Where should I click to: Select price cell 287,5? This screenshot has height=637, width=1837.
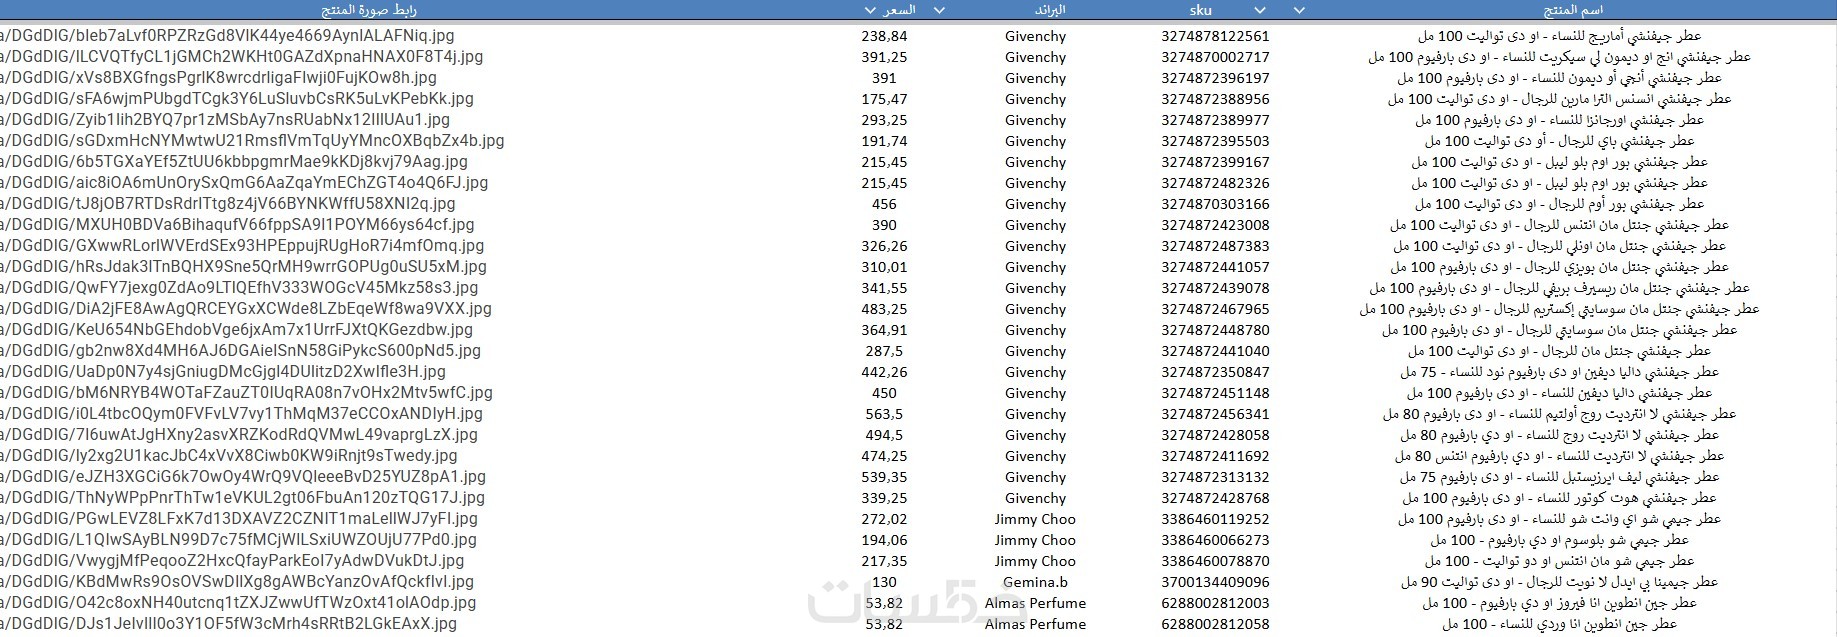coord(884,351)
